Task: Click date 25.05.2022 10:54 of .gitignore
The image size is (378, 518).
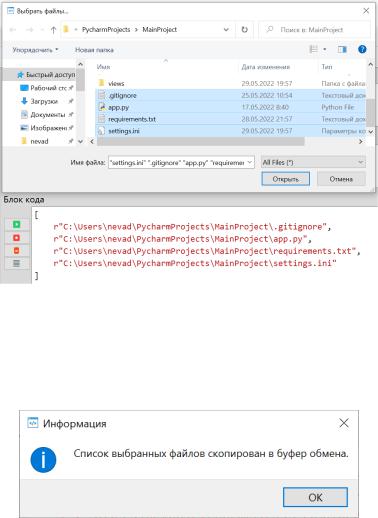Action: tap(267, 95)
